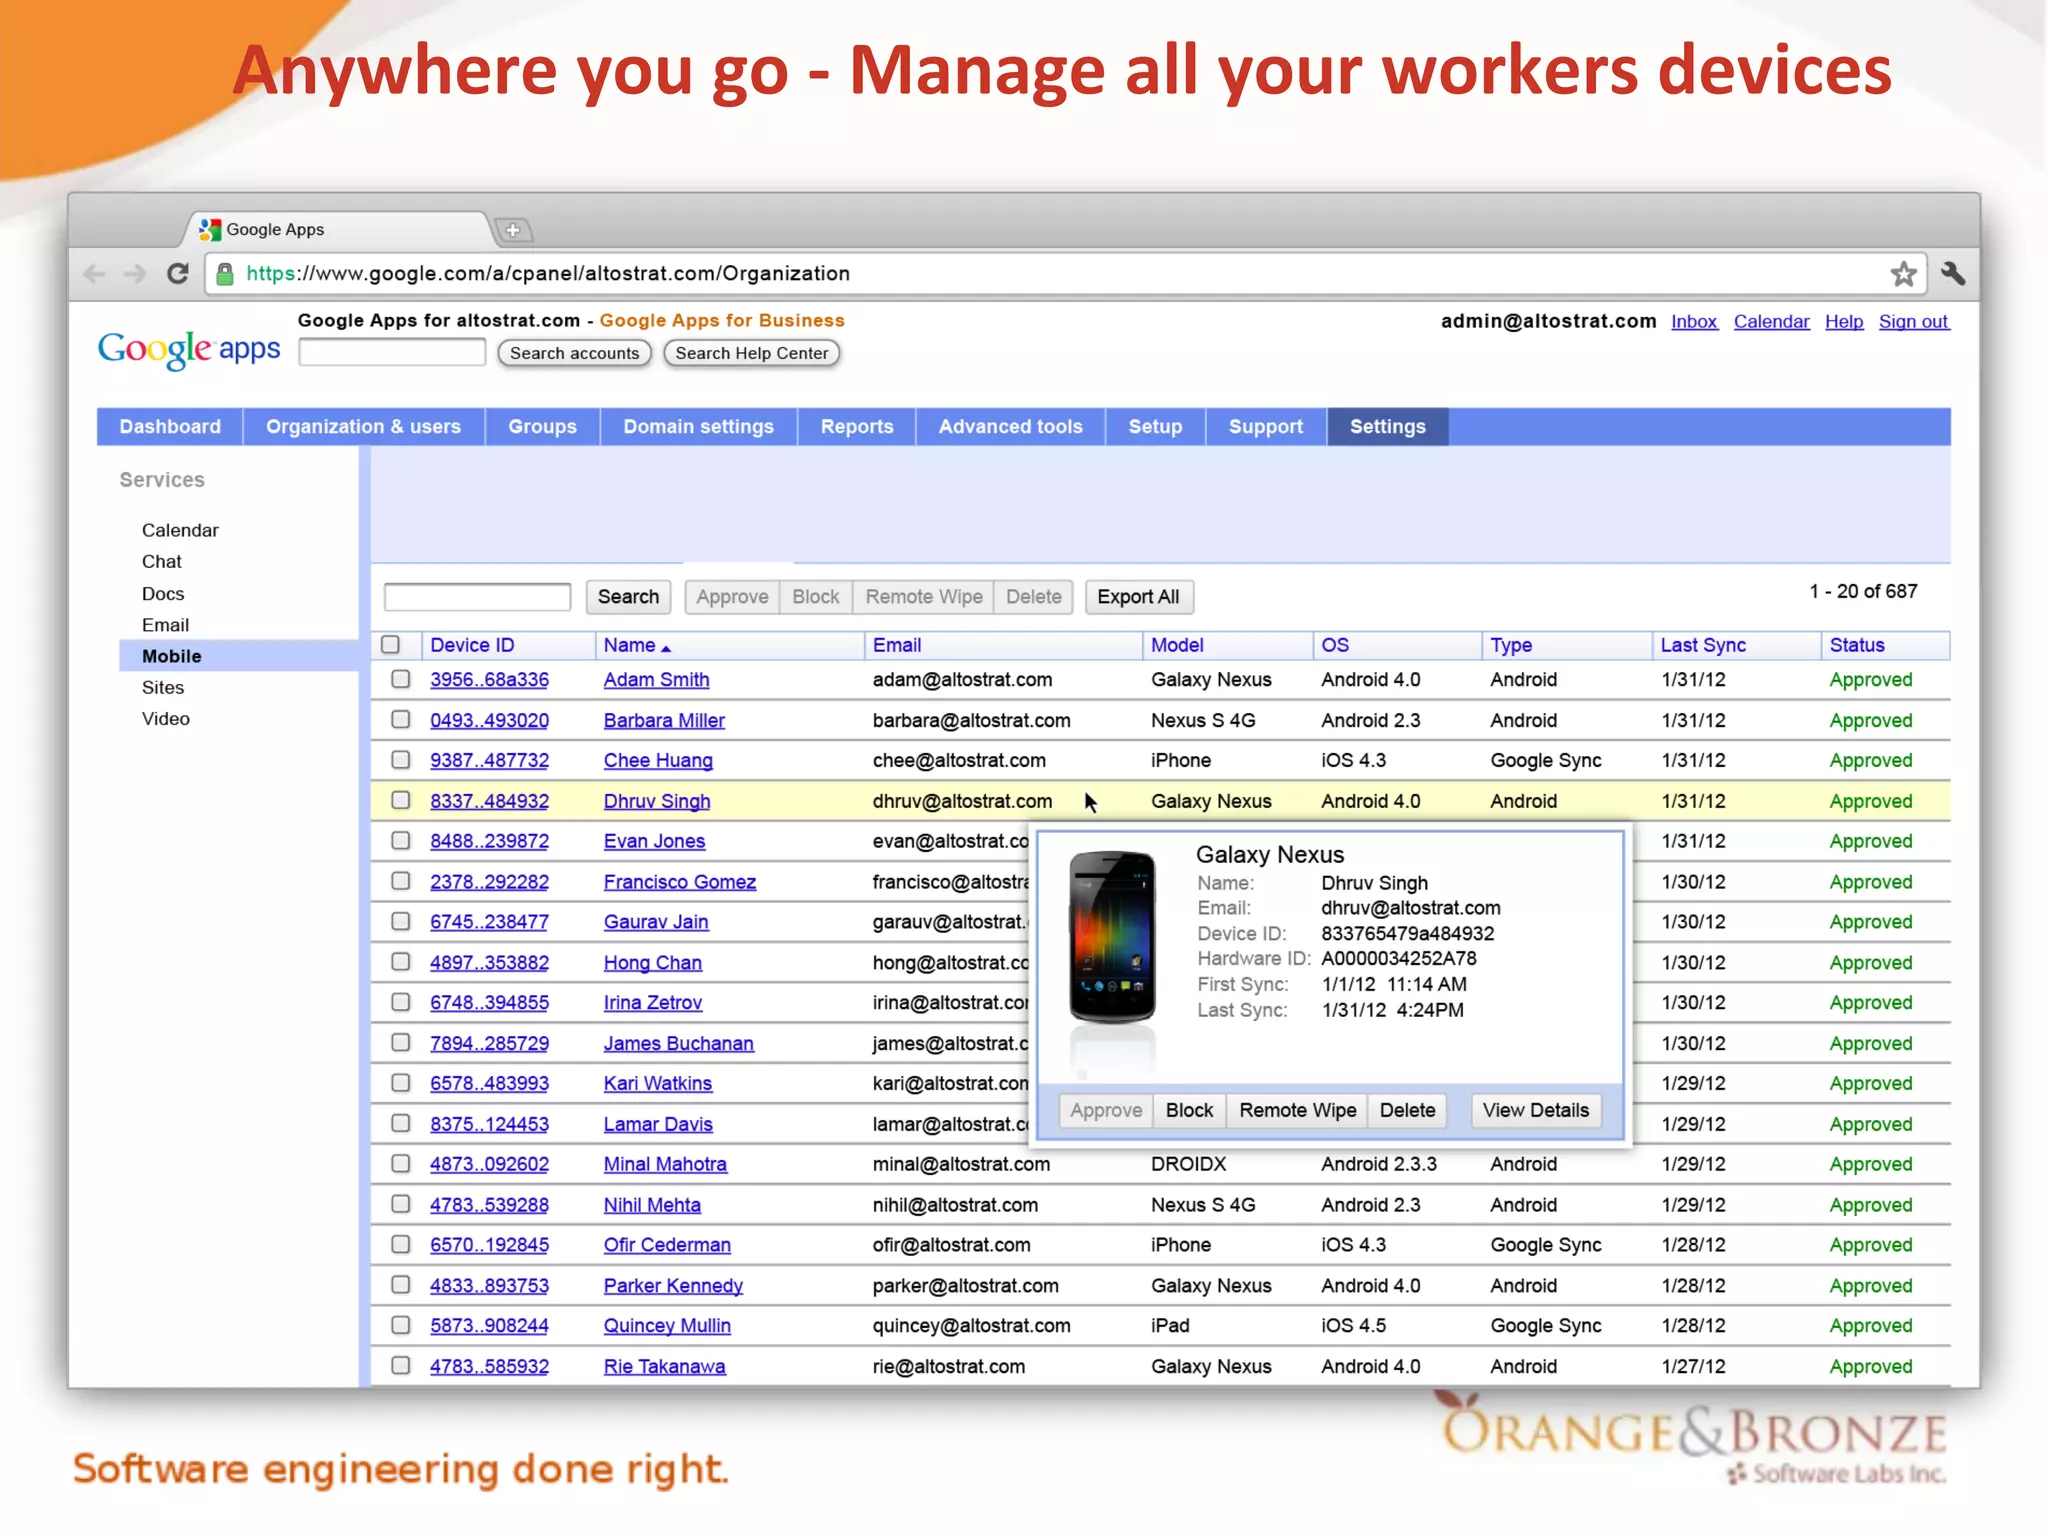Click the device Search button
2048x1536 pixels.
point(628,597)
